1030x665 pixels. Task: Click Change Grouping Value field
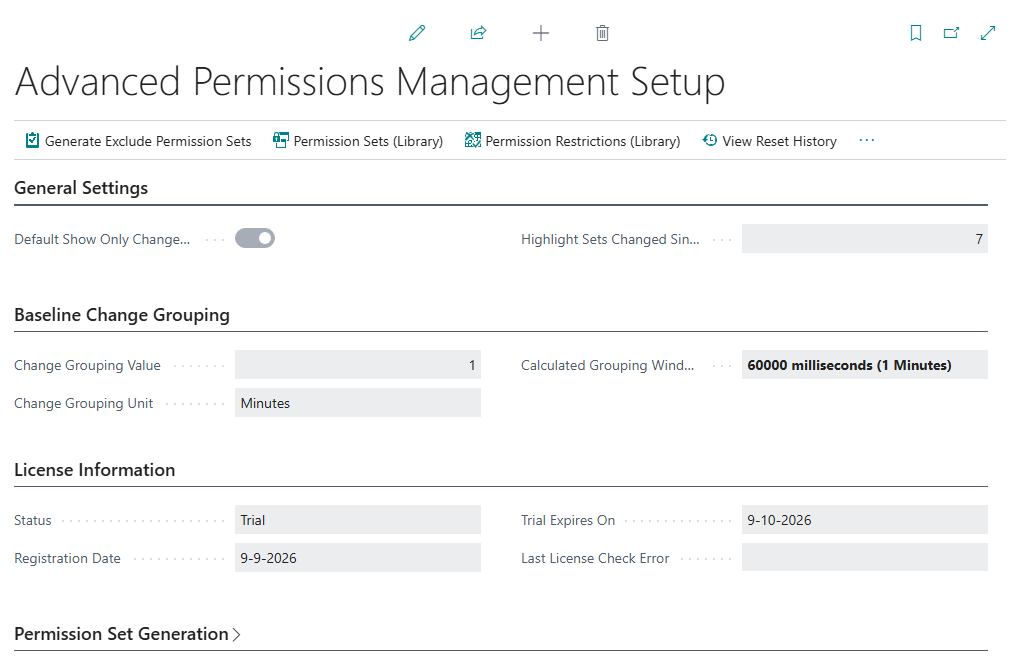tap(358, 365)
